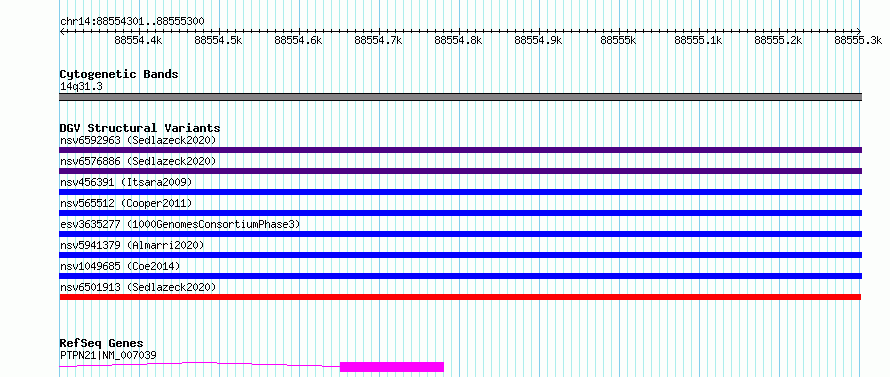
Task: Click the Cytogenetic Bands track title
Action: click(119, 74)
